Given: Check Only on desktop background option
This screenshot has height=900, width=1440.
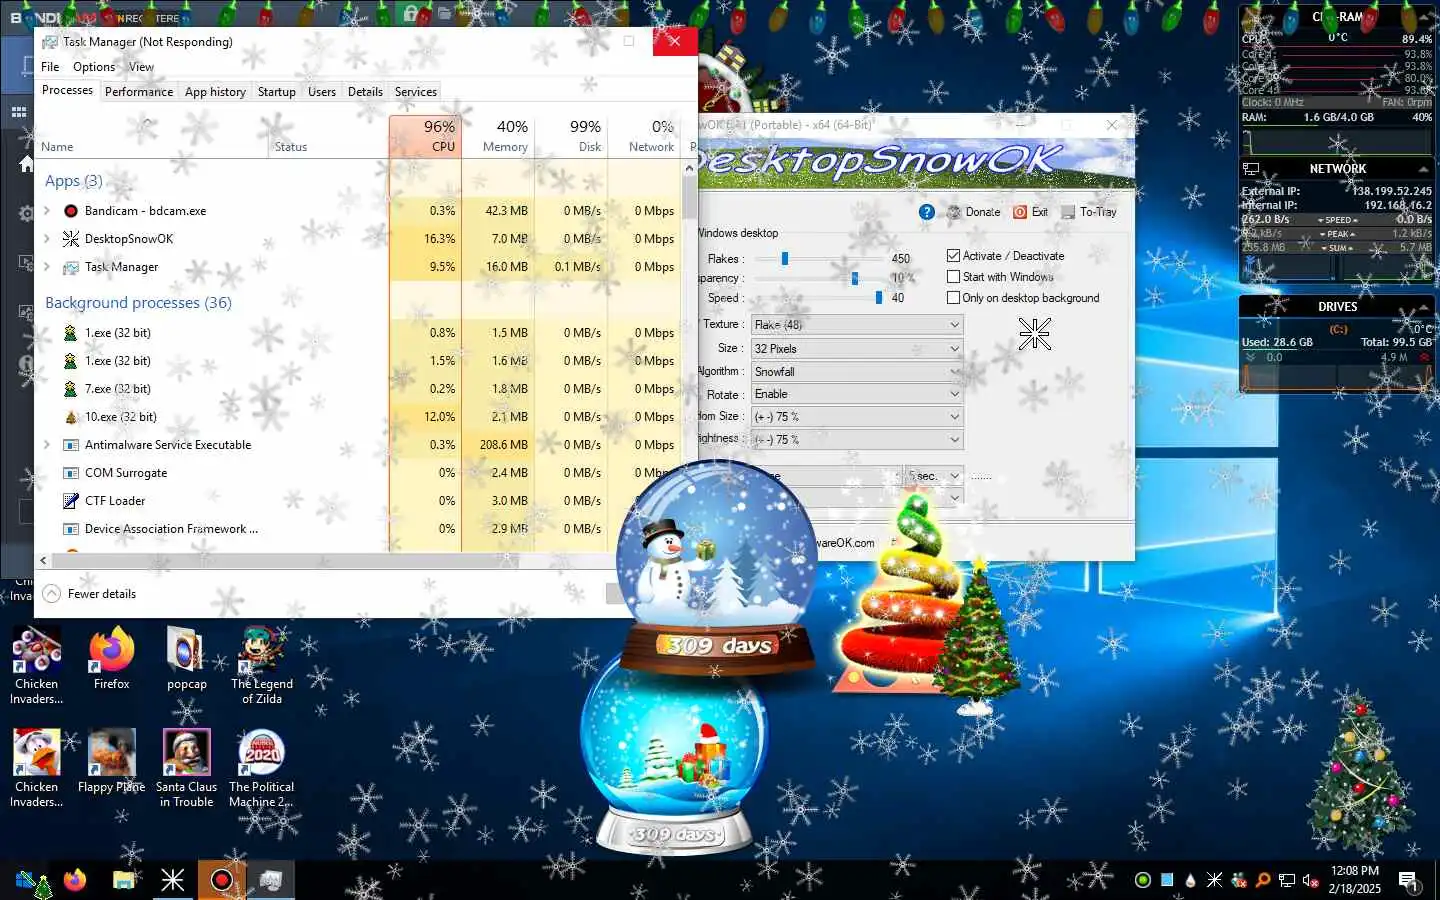Looking at the screenshot, I should [x=953, y=298].
